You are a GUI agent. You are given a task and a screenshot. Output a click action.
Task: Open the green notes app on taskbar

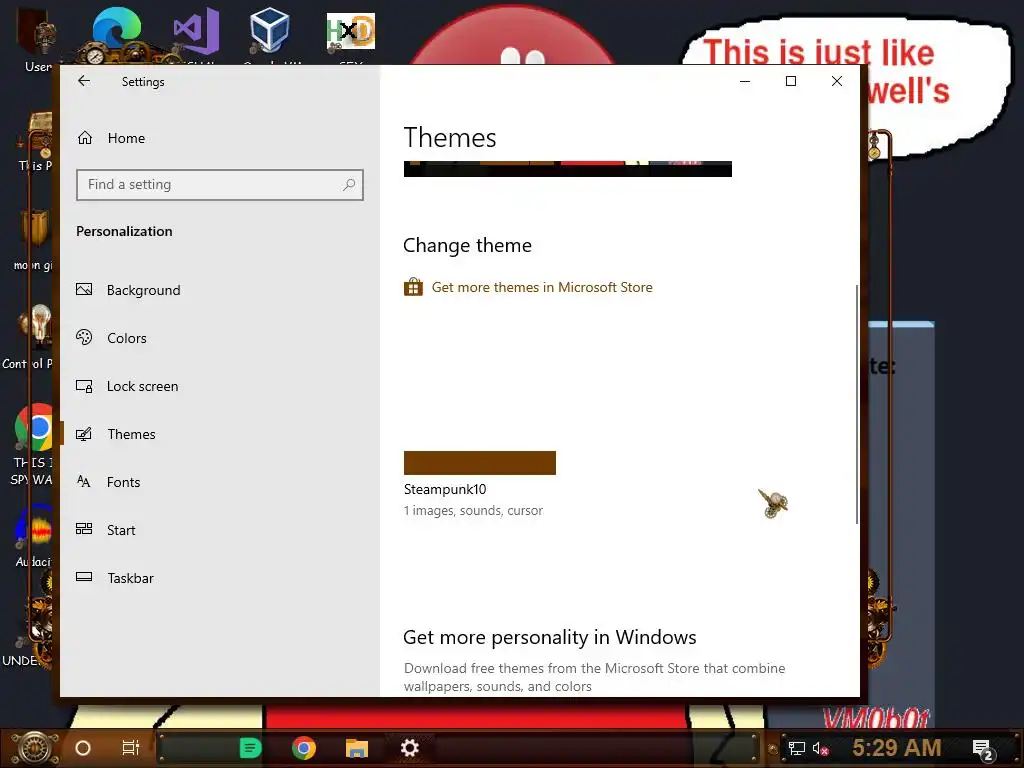pos(250,748)
